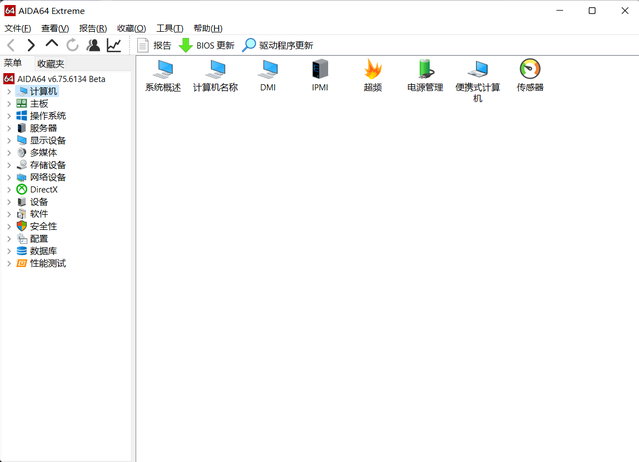Click the DirectX Xbox icon in the tree
This screenshot has height=462, width=639.
pyautogui.click(x=22, y=189)
